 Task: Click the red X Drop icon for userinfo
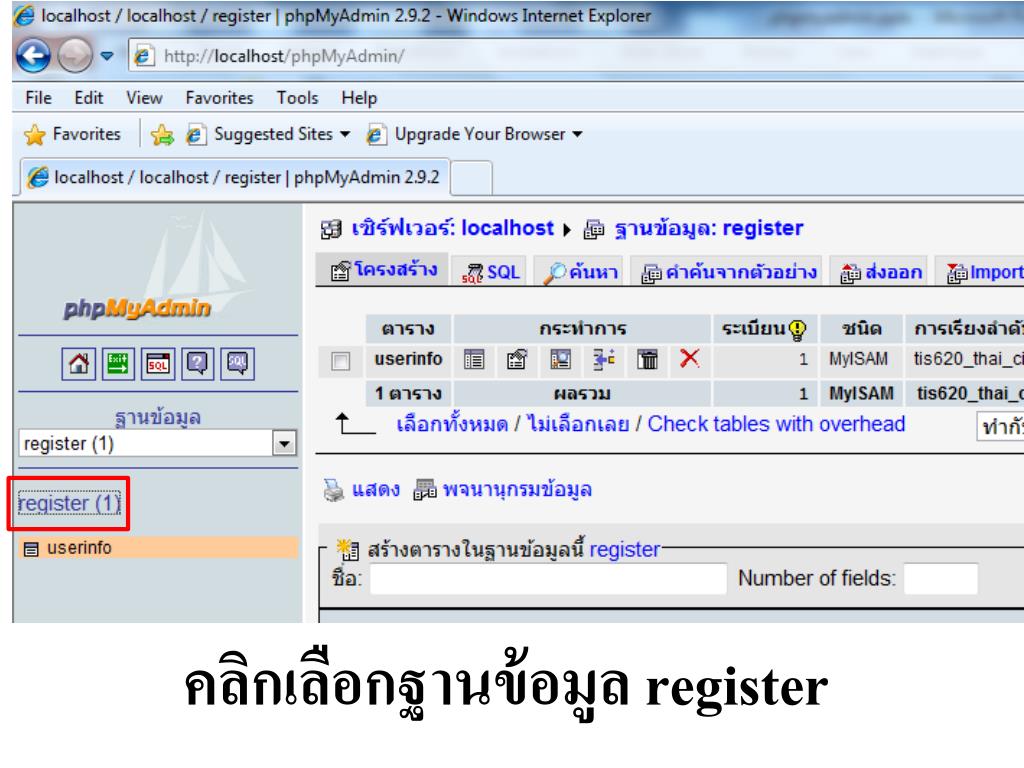pos(690,358)
